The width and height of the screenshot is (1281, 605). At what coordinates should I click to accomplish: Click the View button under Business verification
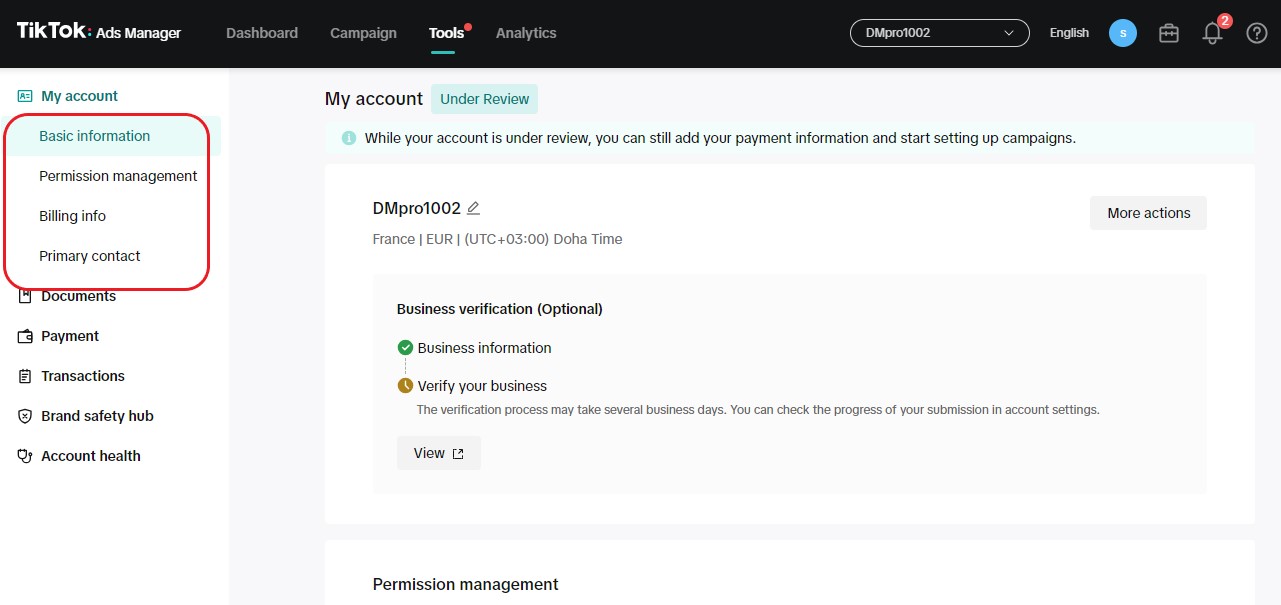click(x=438, y=452)
